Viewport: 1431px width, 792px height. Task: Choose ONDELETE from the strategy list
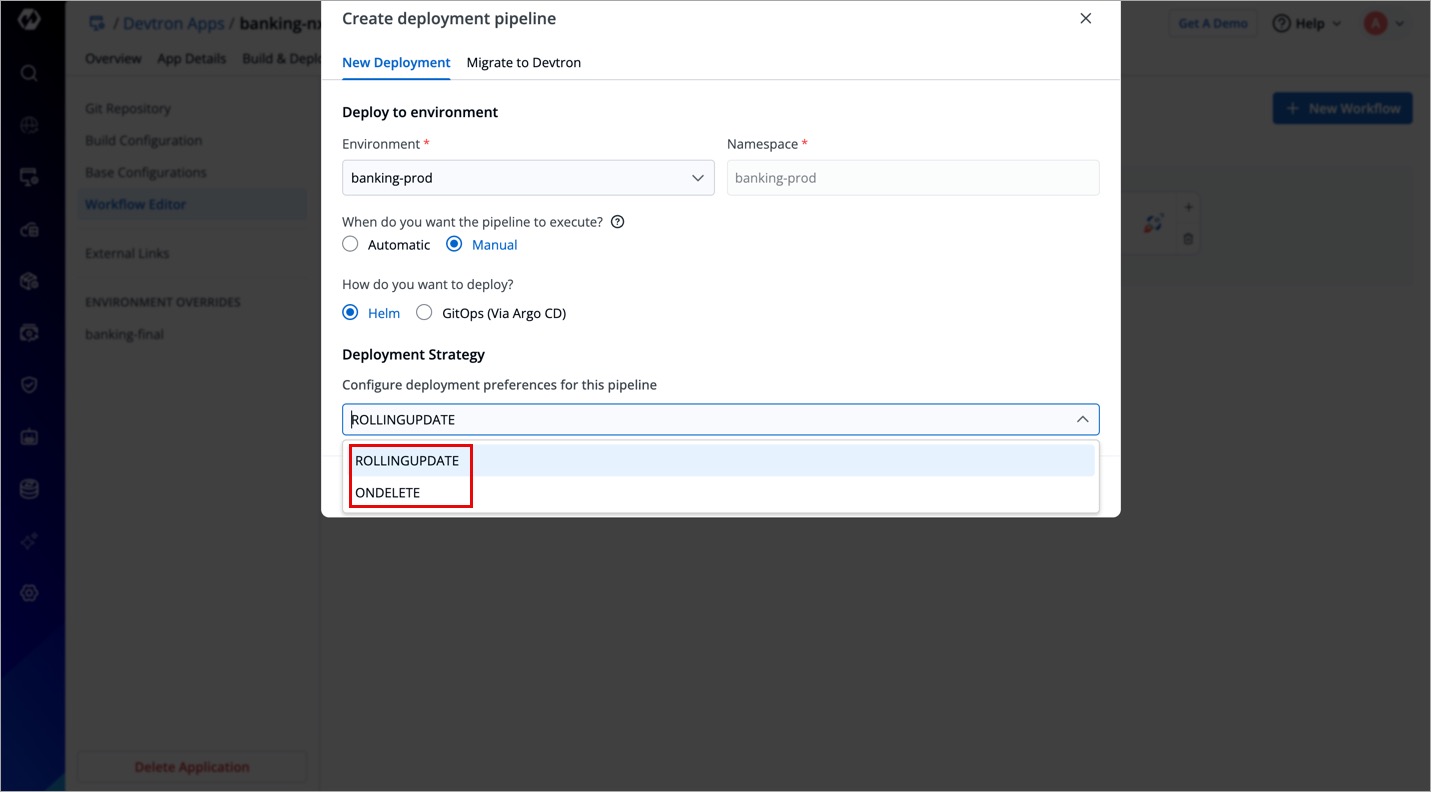tap(388, 493)
